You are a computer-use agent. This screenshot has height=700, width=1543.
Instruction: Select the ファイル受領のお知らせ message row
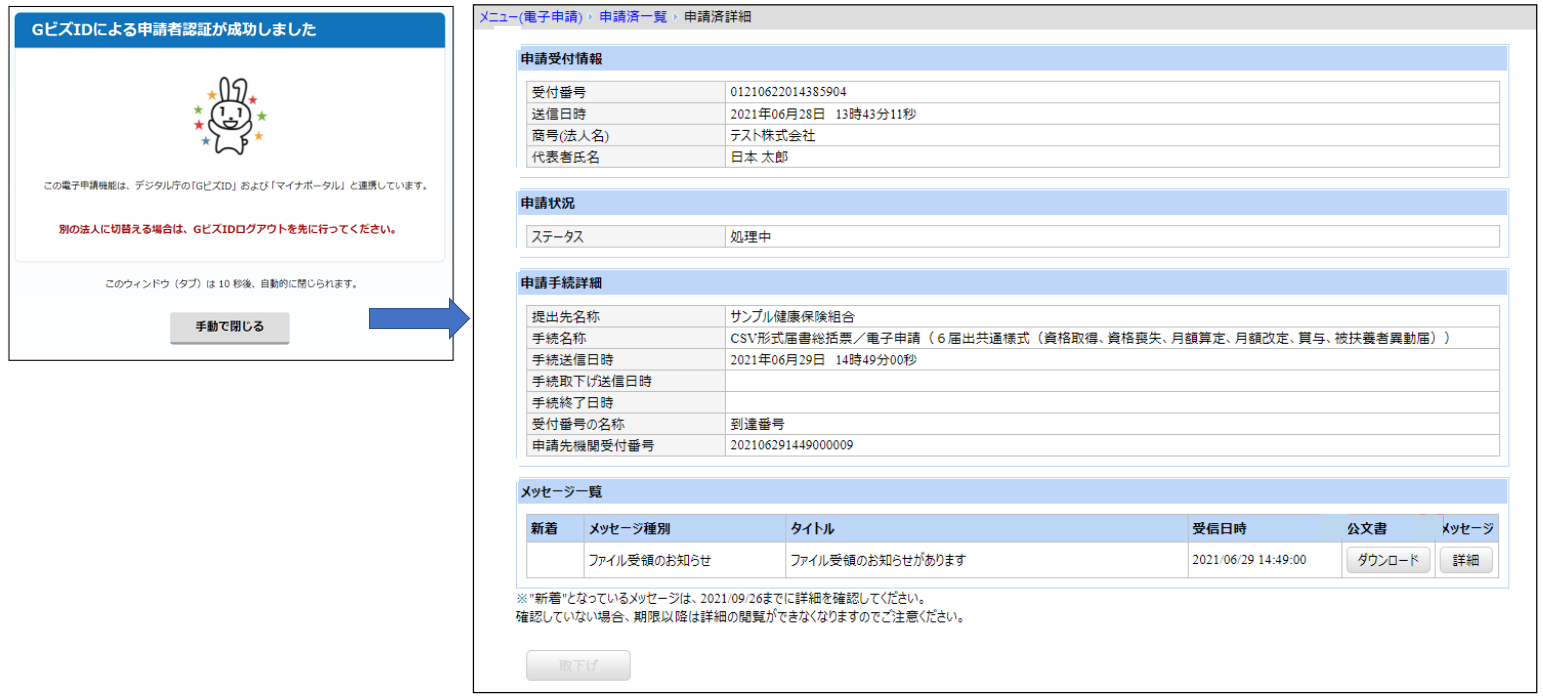1012,560
